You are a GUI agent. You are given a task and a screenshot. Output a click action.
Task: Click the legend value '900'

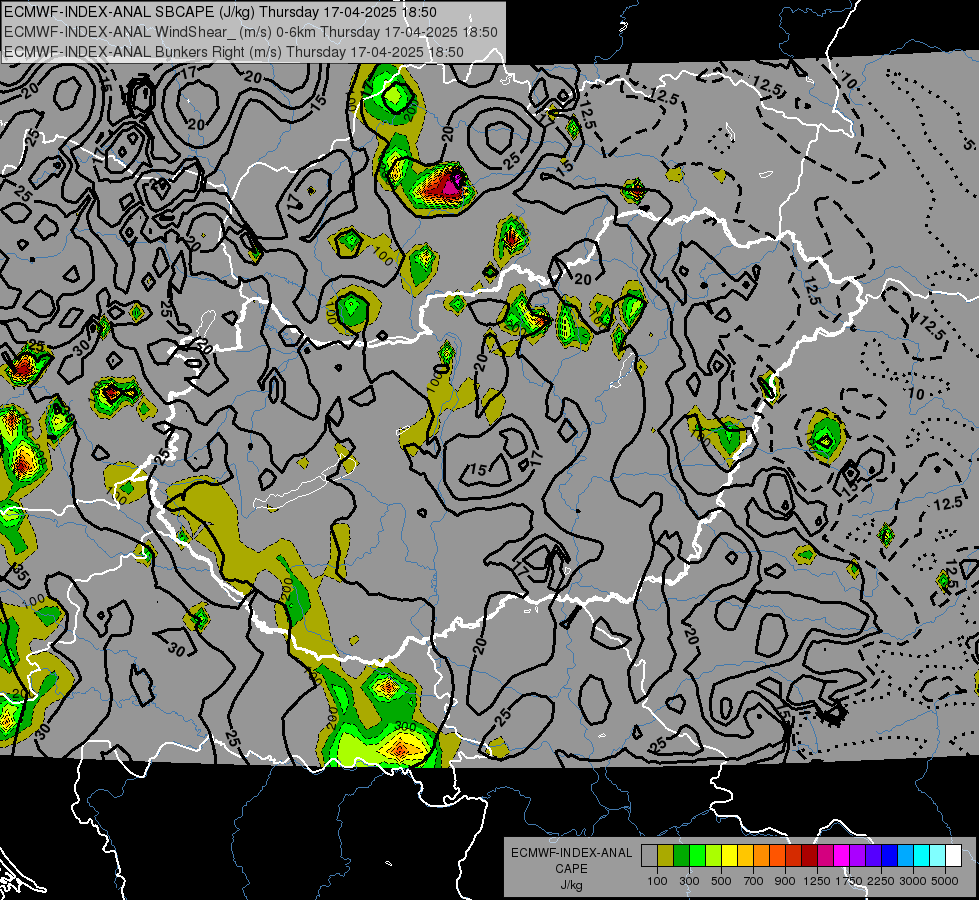tap(785, 881)
